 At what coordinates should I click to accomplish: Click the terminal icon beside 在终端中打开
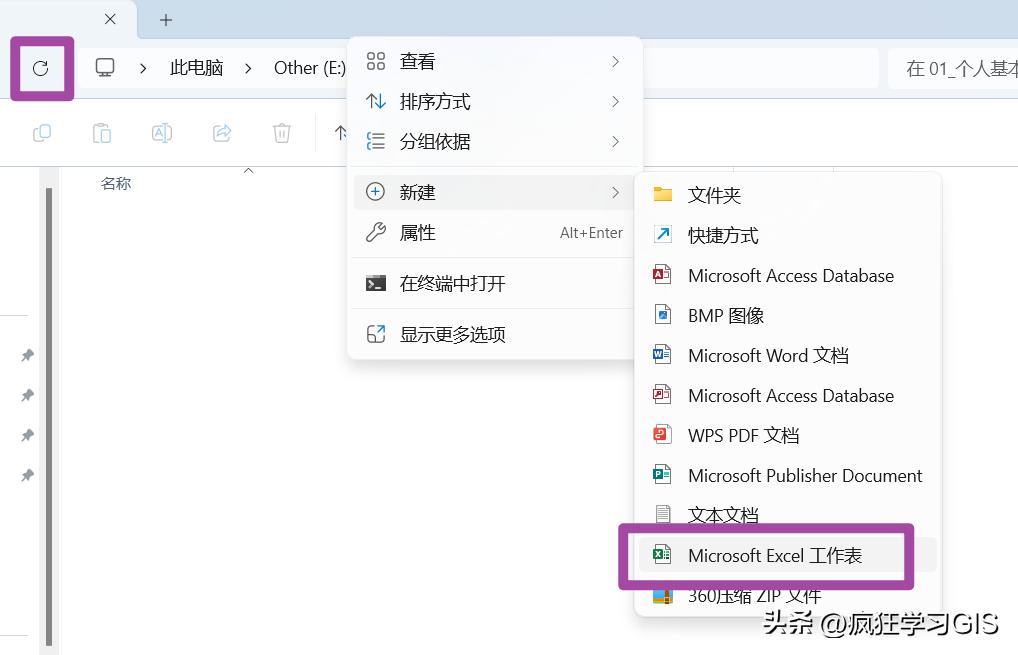(376, 283)
